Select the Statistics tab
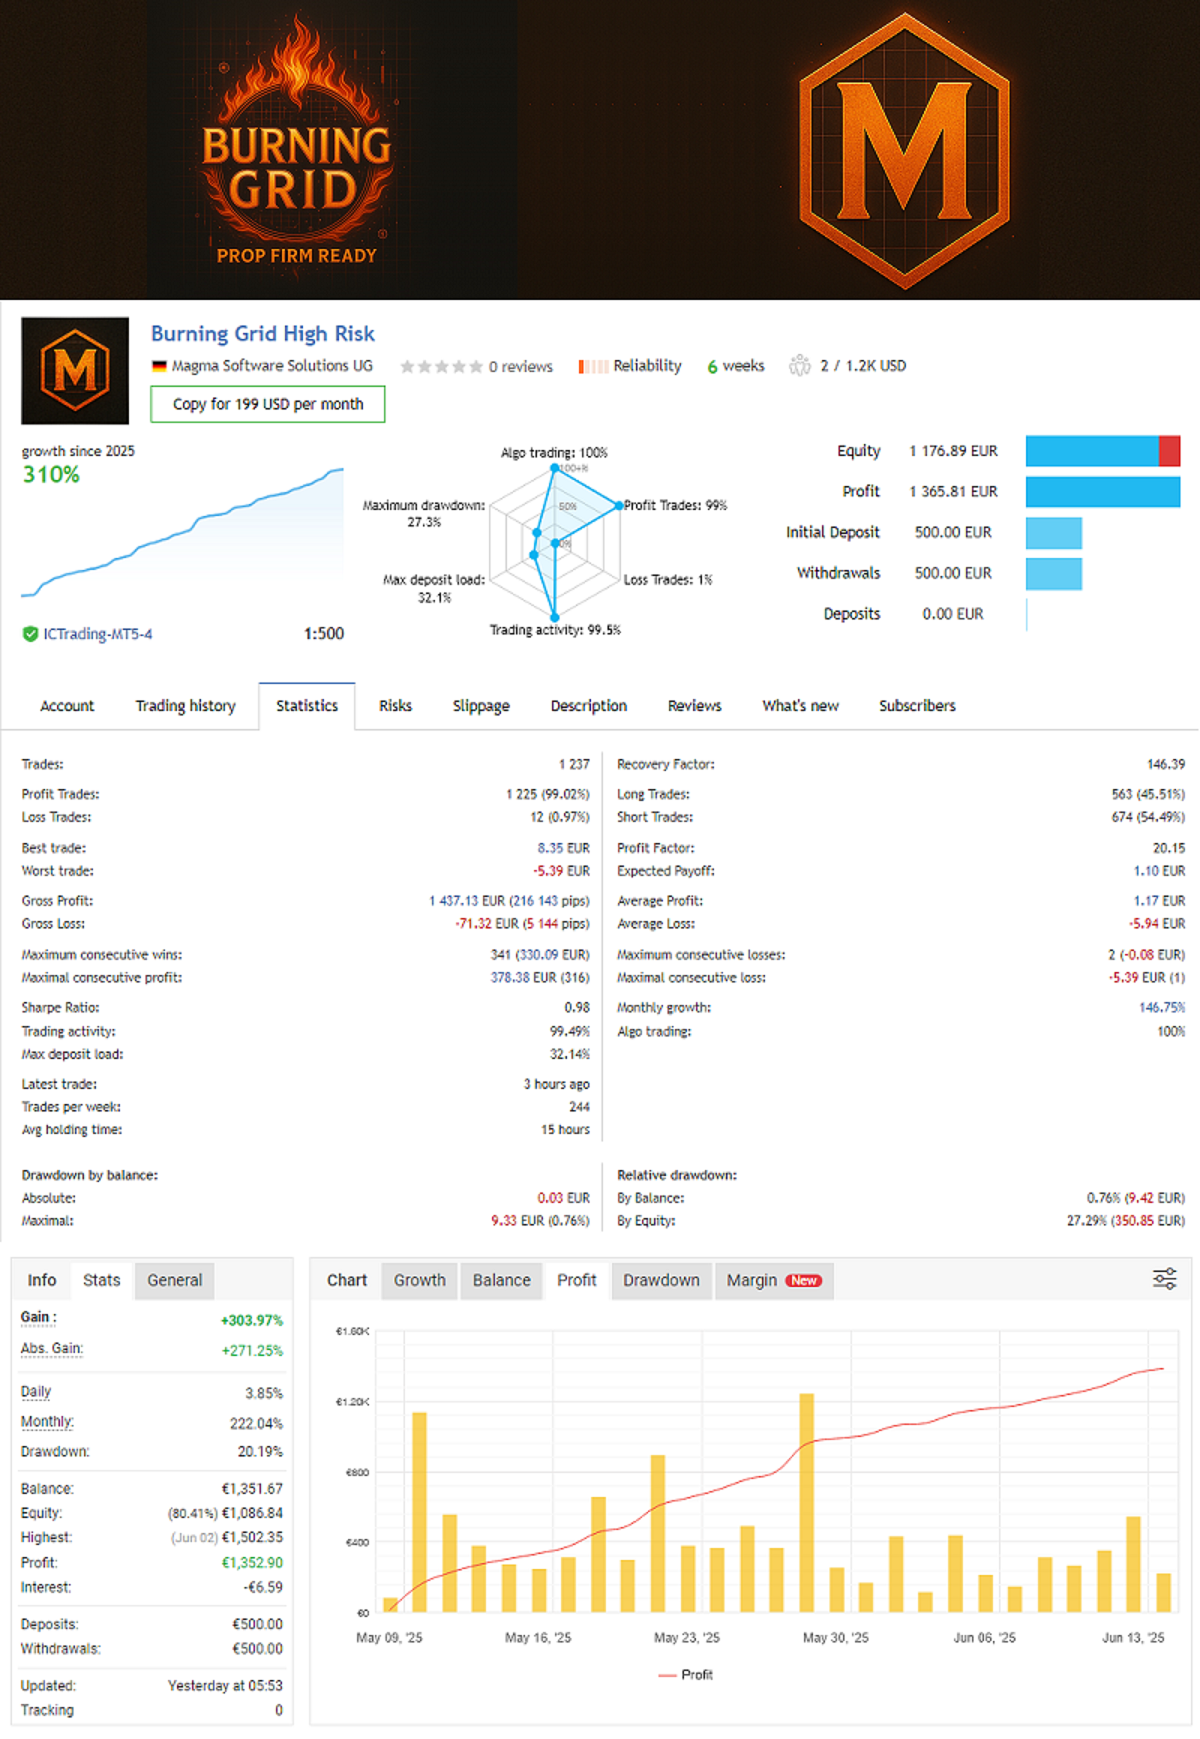Image resolution: width=1200 pixels, height=1739 pixels. (x=307, y=706)
